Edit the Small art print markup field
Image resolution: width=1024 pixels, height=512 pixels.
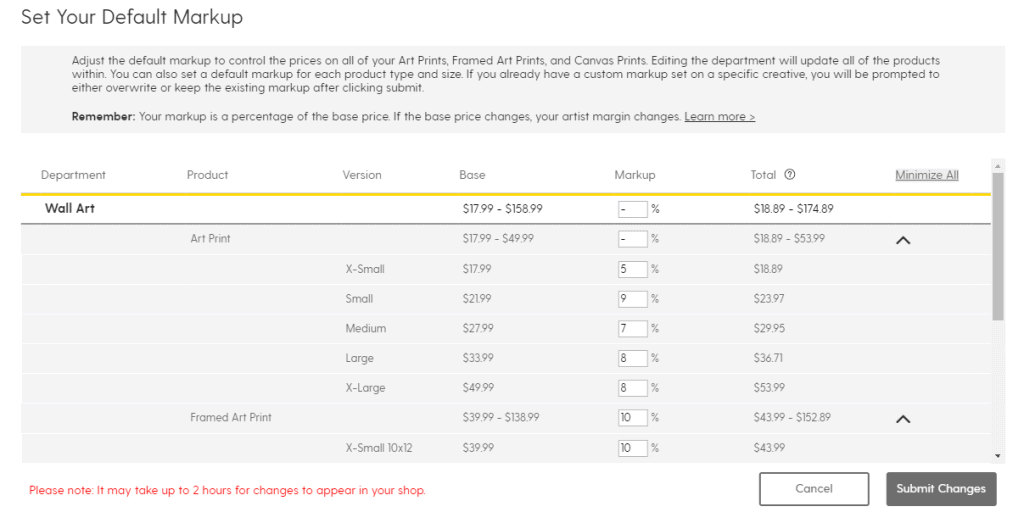coord(632,298)
